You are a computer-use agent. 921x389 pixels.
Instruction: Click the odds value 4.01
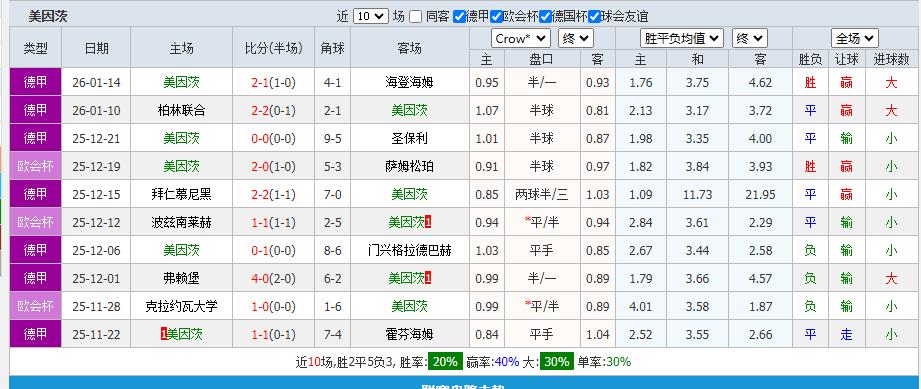641,306
